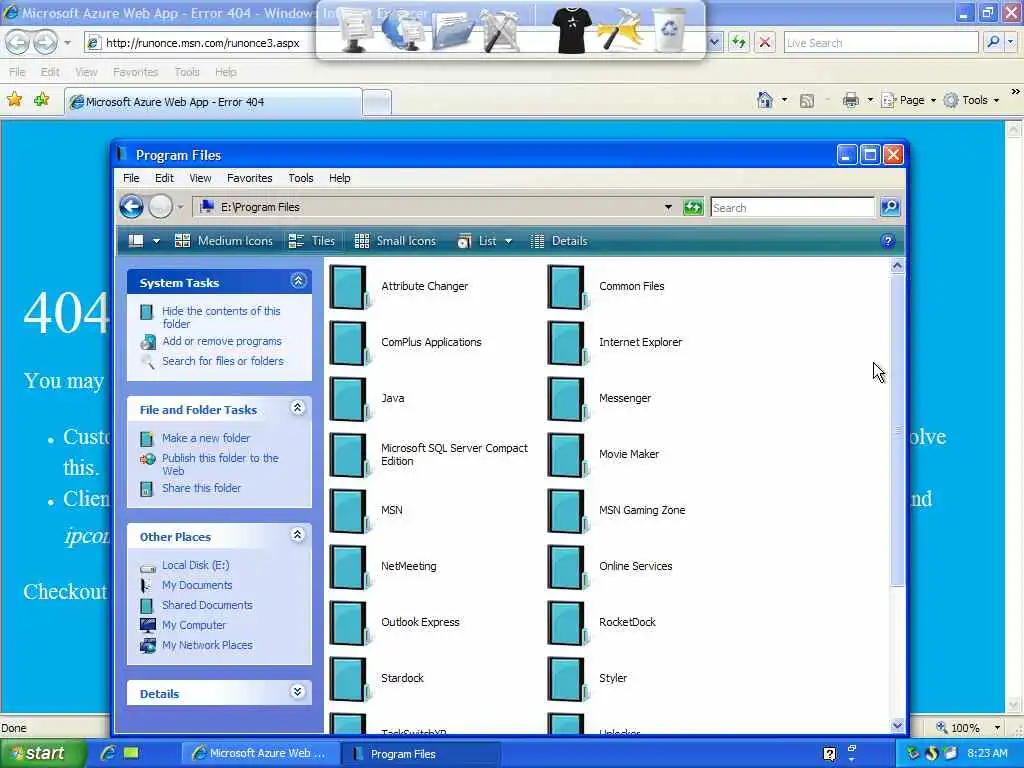Click the crossed hammer and wrench dock icon
1024x768 pixels.
[x=502, y=31]
